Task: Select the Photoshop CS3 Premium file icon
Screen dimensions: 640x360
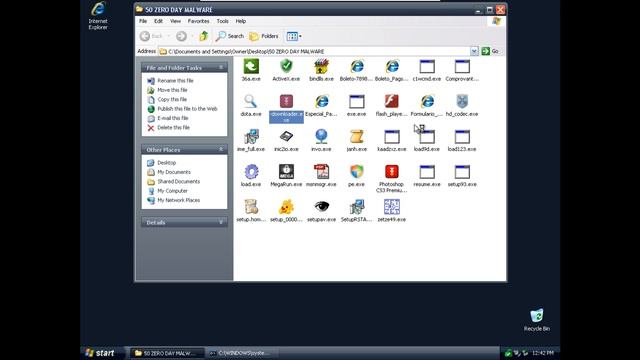Action: pyautogui.click(x=392, y=172)
